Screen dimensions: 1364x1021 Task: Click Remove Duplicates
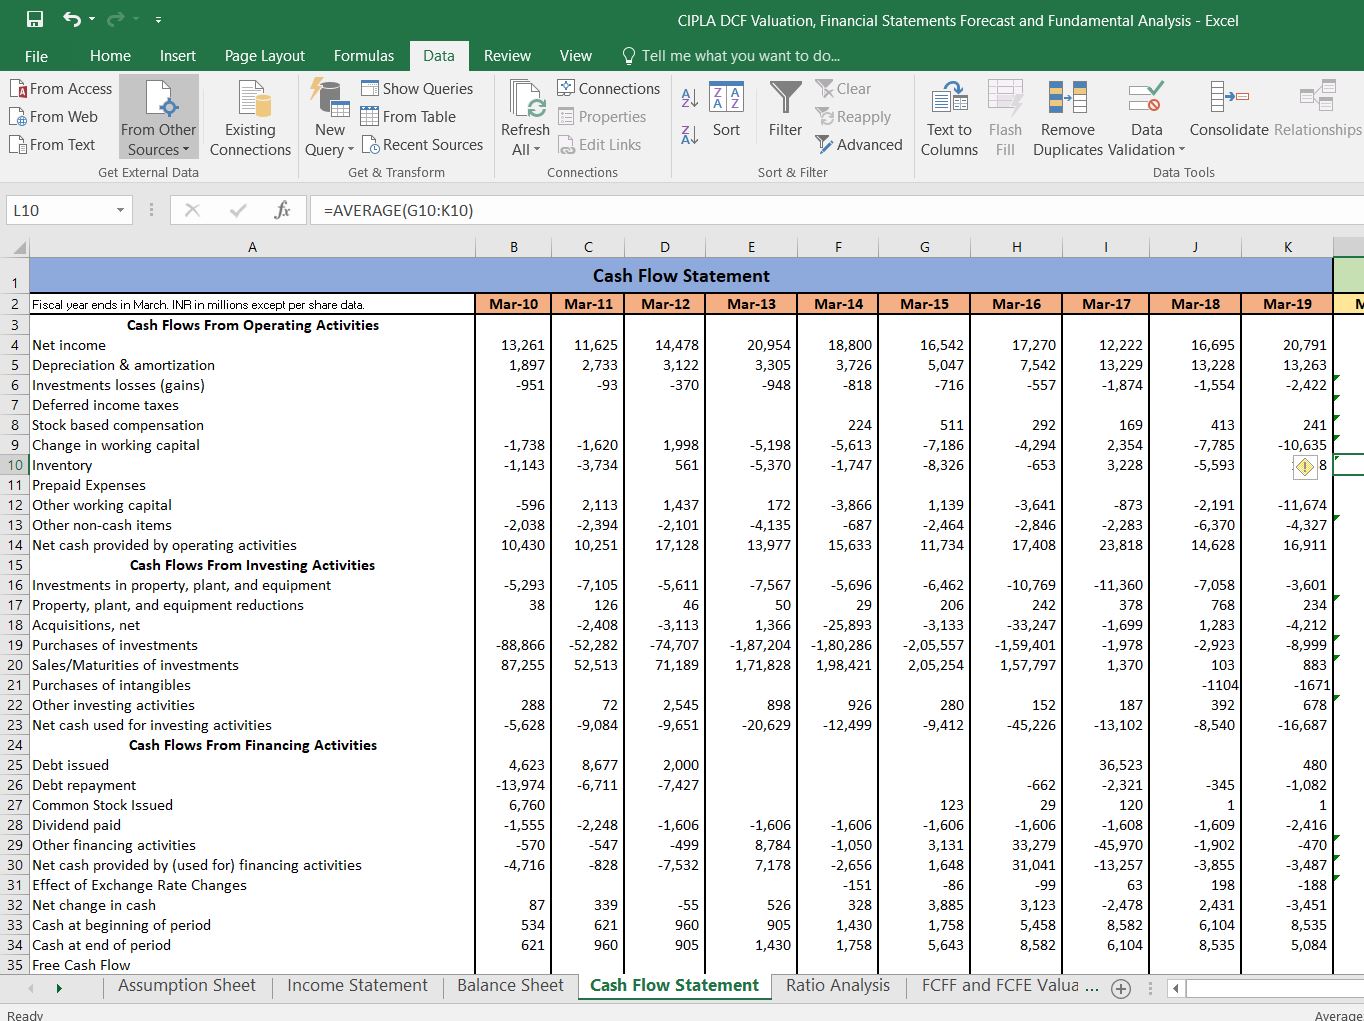[1068, 118]
